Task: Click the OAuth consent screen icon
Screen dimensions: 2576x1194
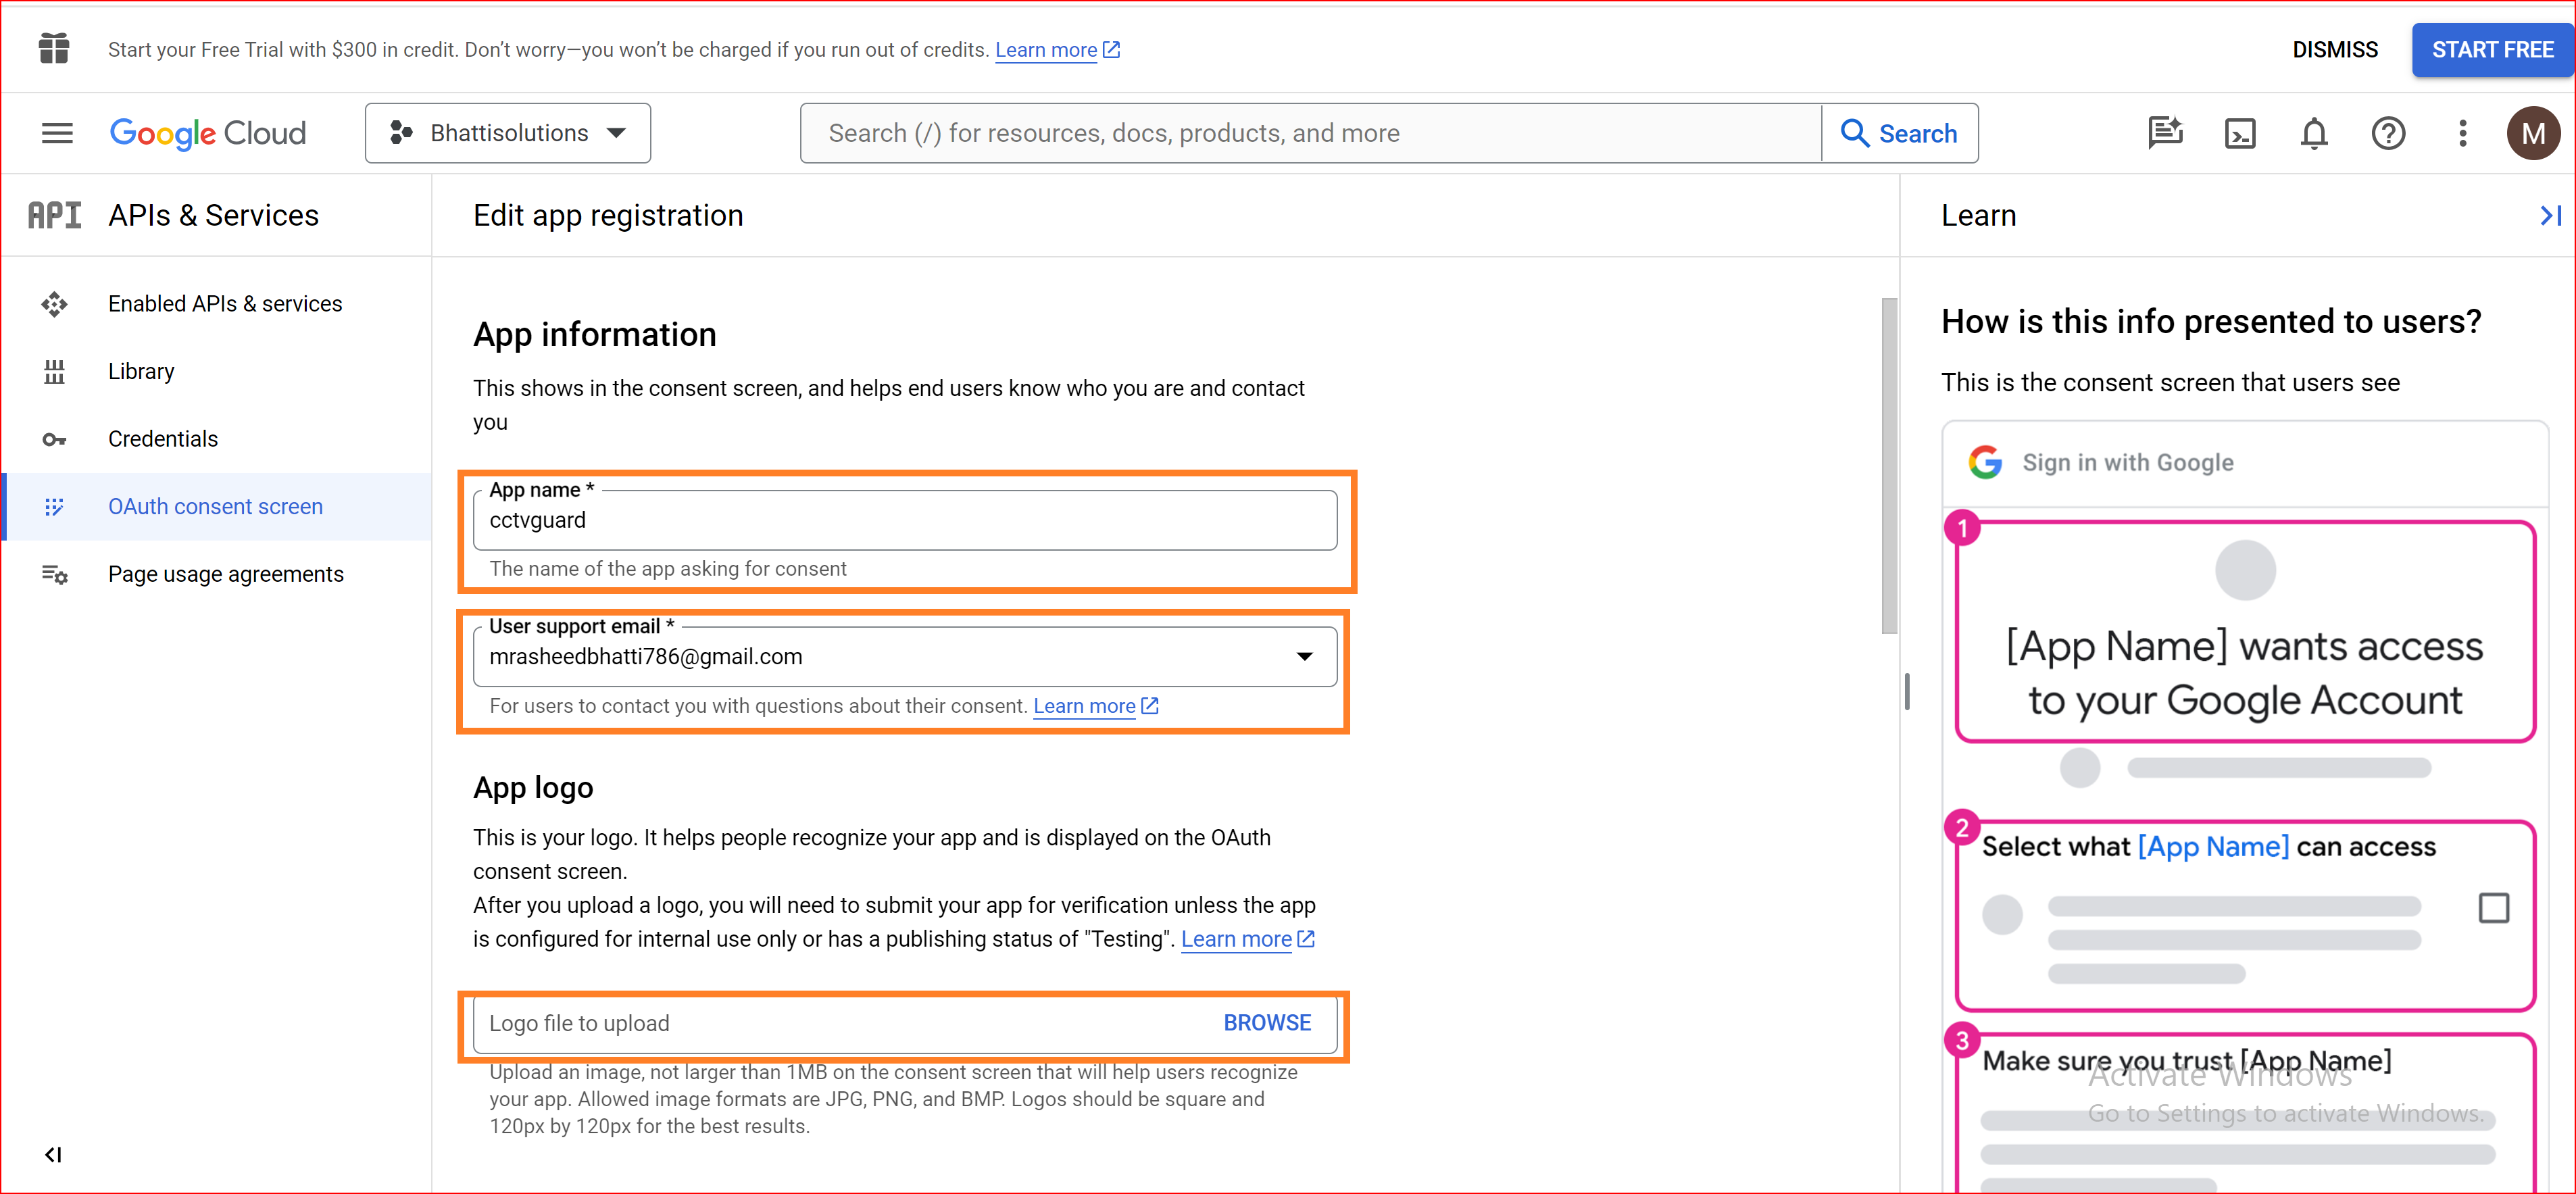Action: coord(54,507)
